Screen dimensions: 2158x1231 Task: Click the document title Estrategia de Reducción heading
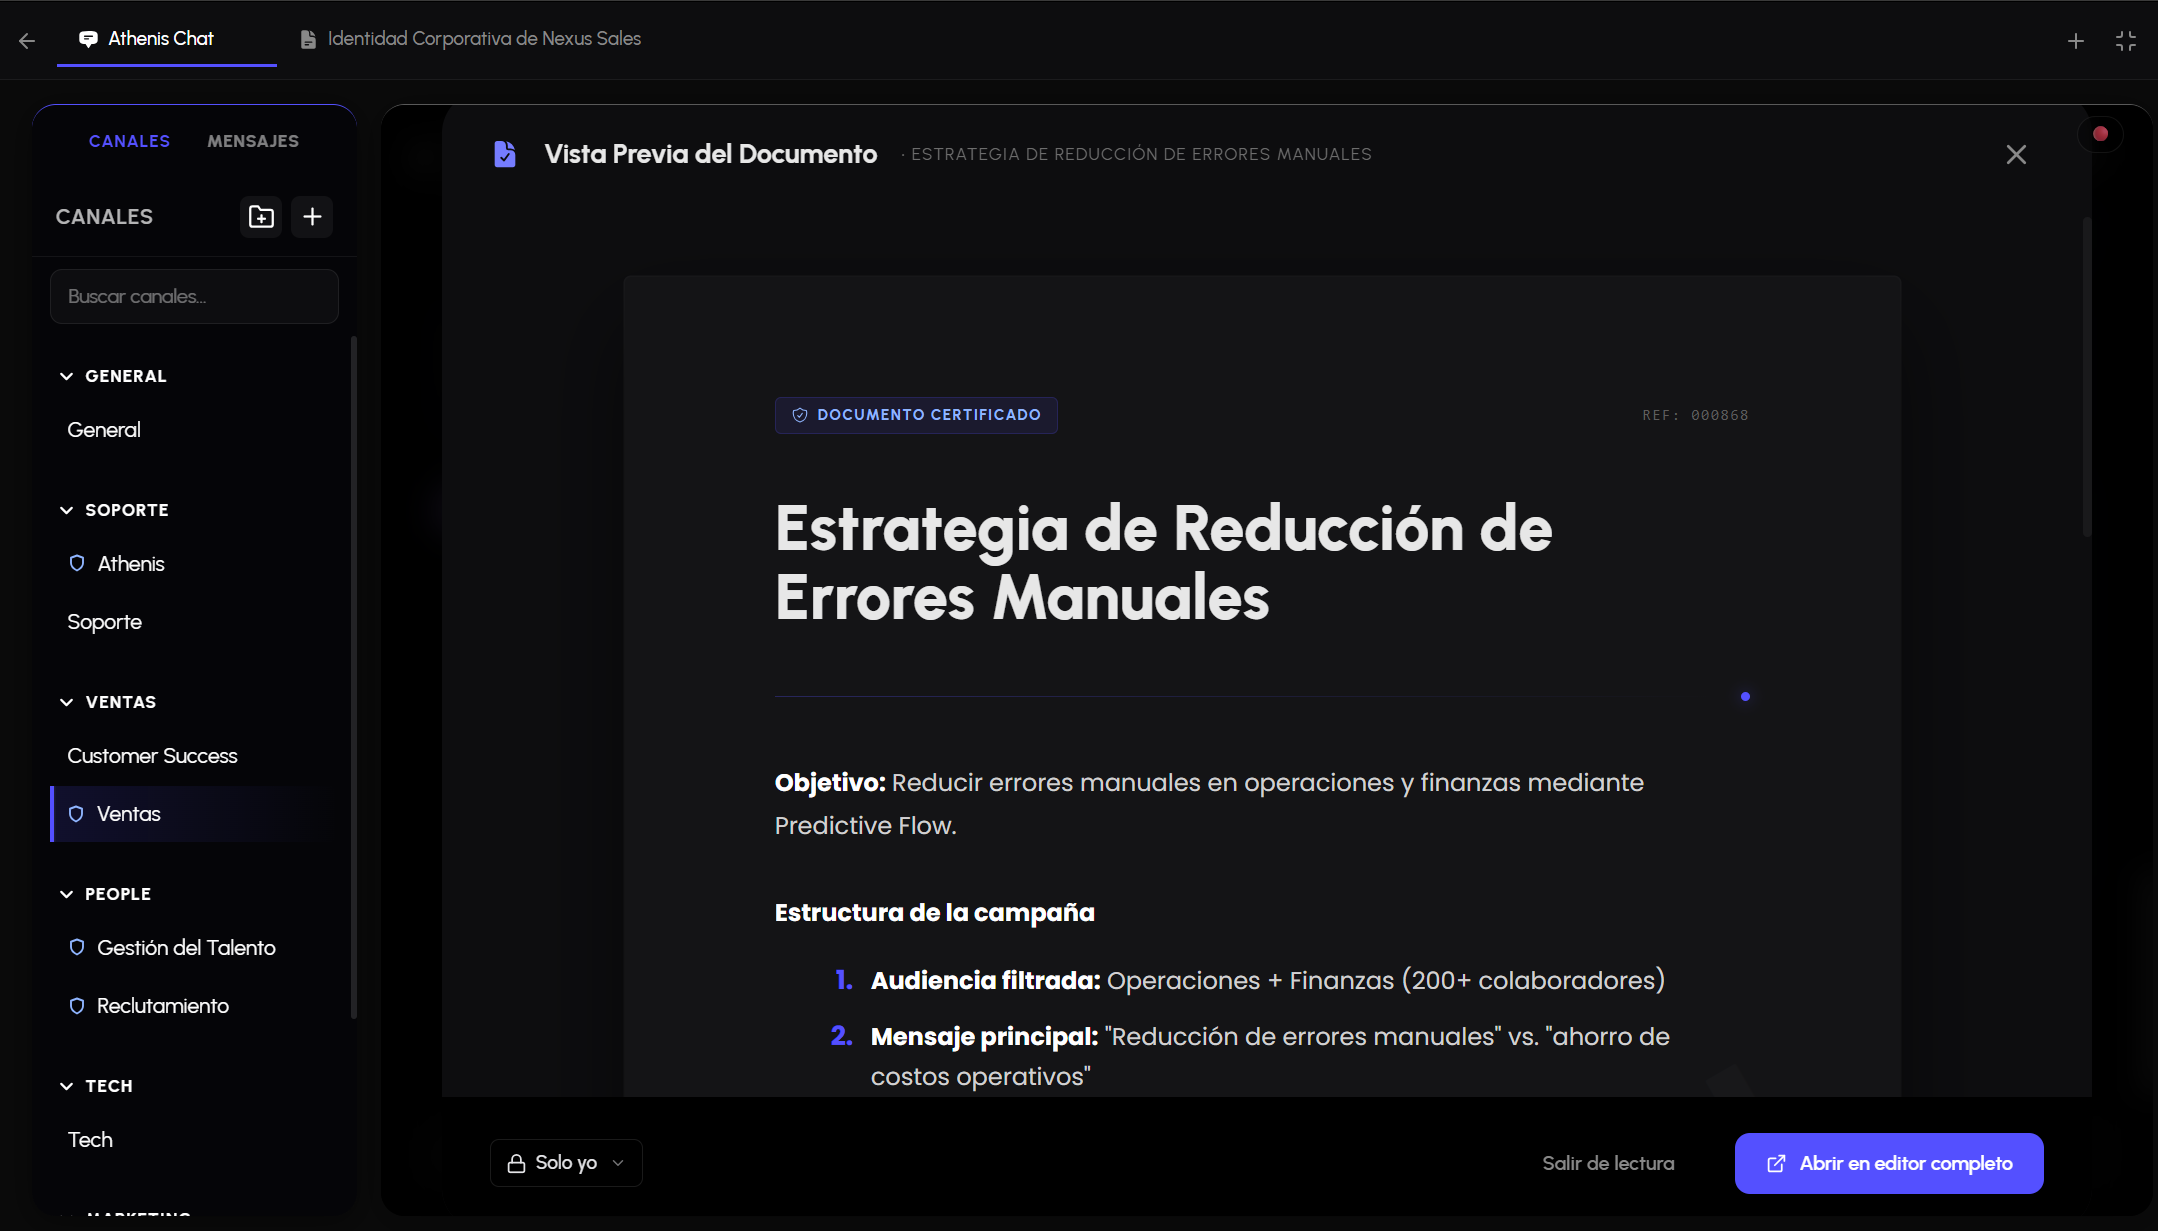(x=1163, y=563)
